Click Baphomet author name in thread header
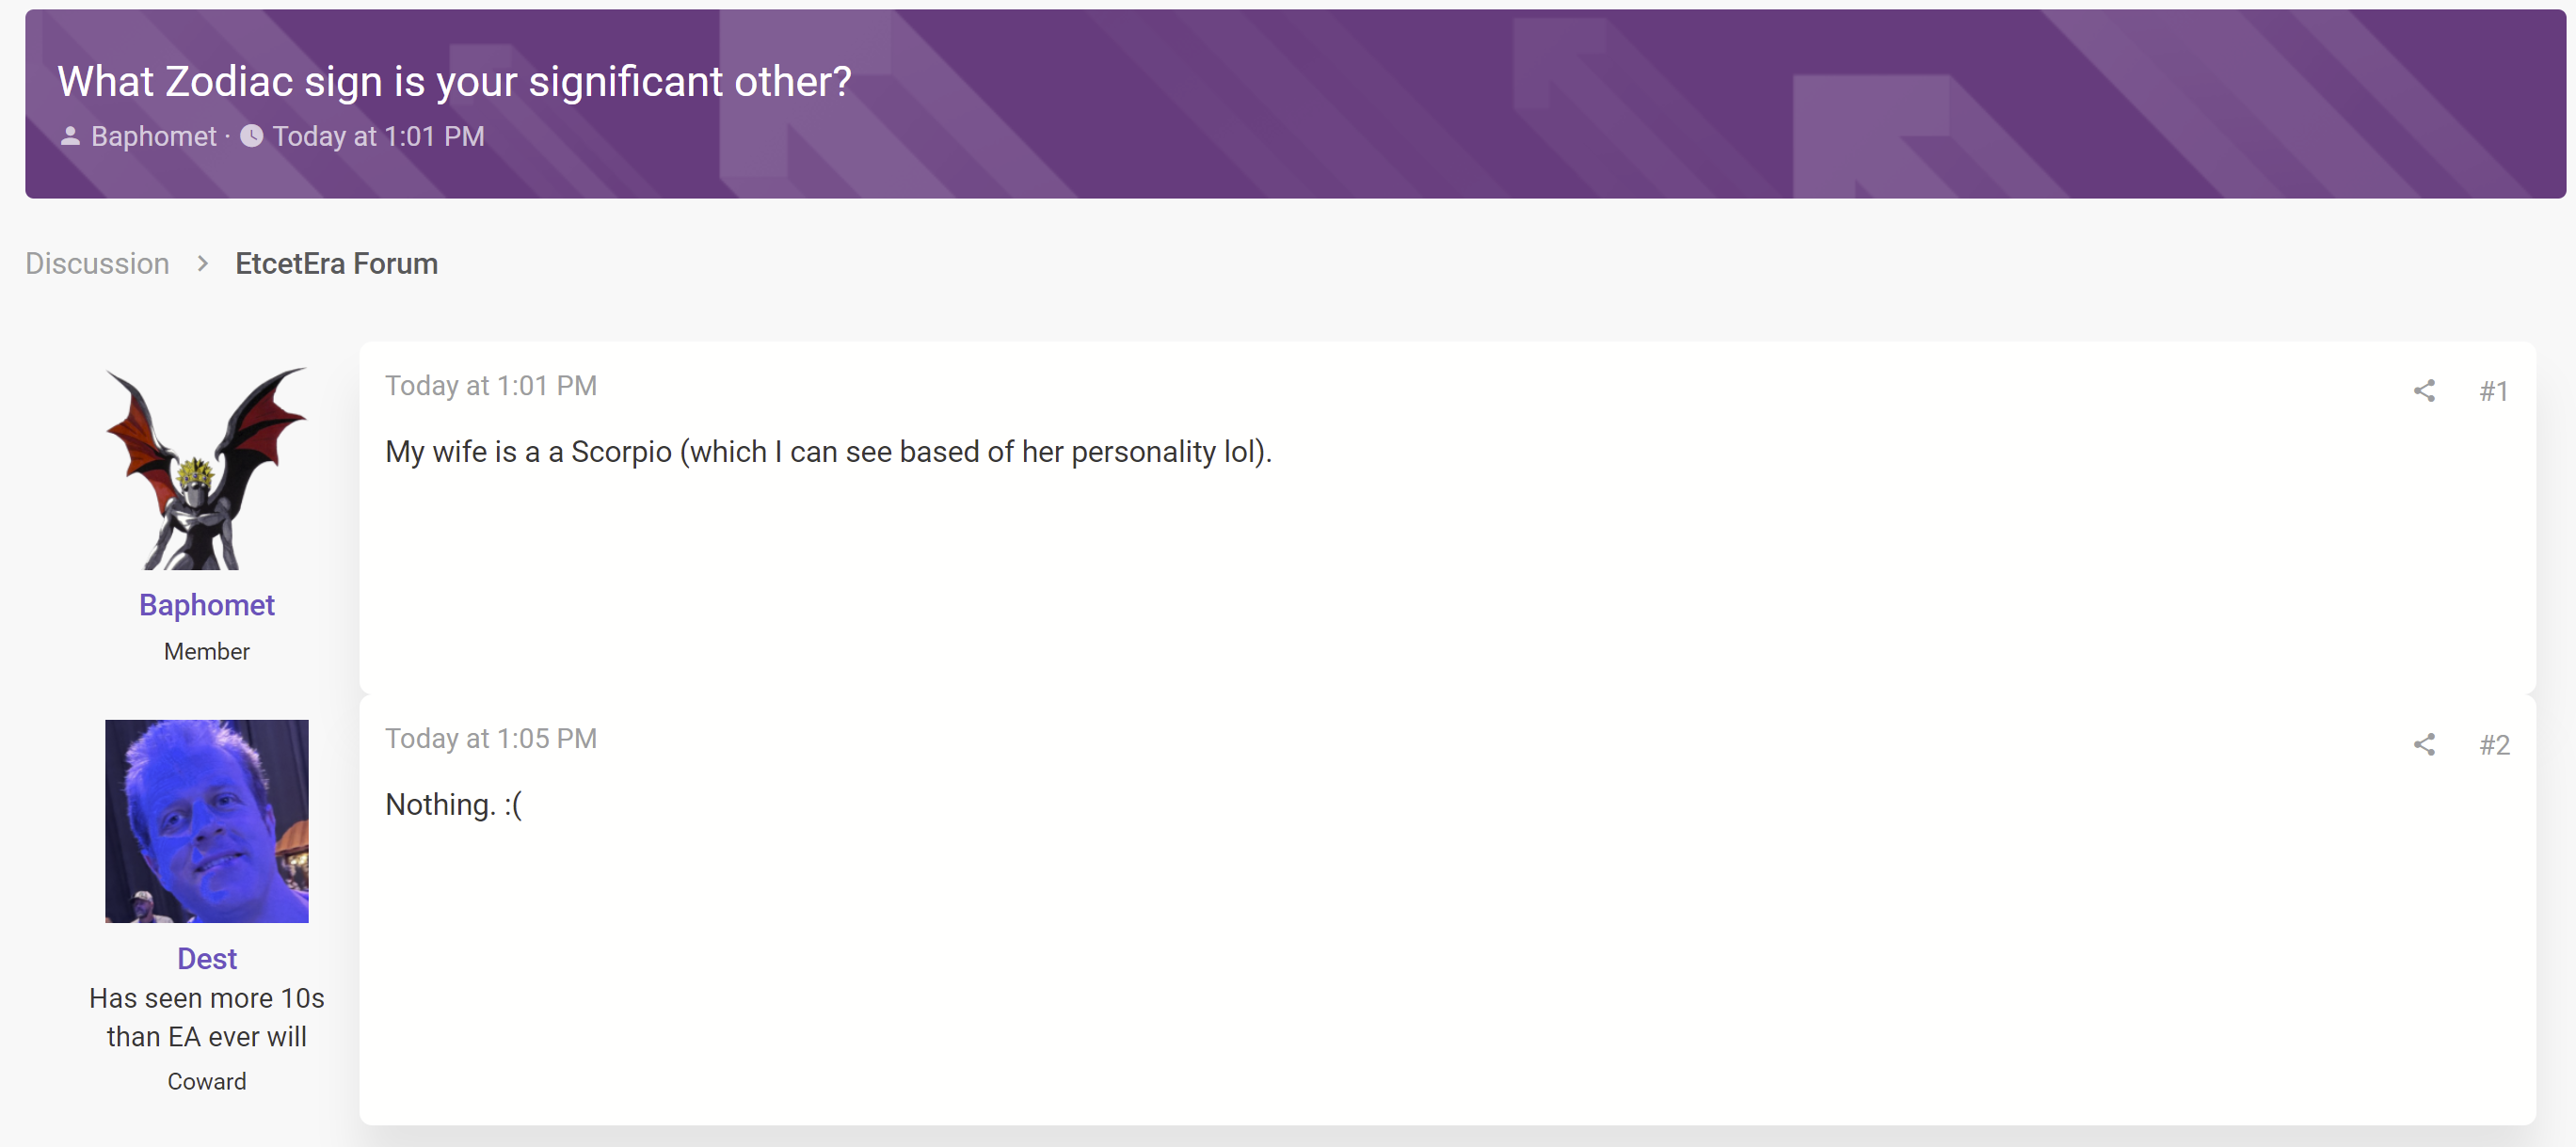Image resolution: width=2576 pixels, height=1147 pixels. coord(154,136)
